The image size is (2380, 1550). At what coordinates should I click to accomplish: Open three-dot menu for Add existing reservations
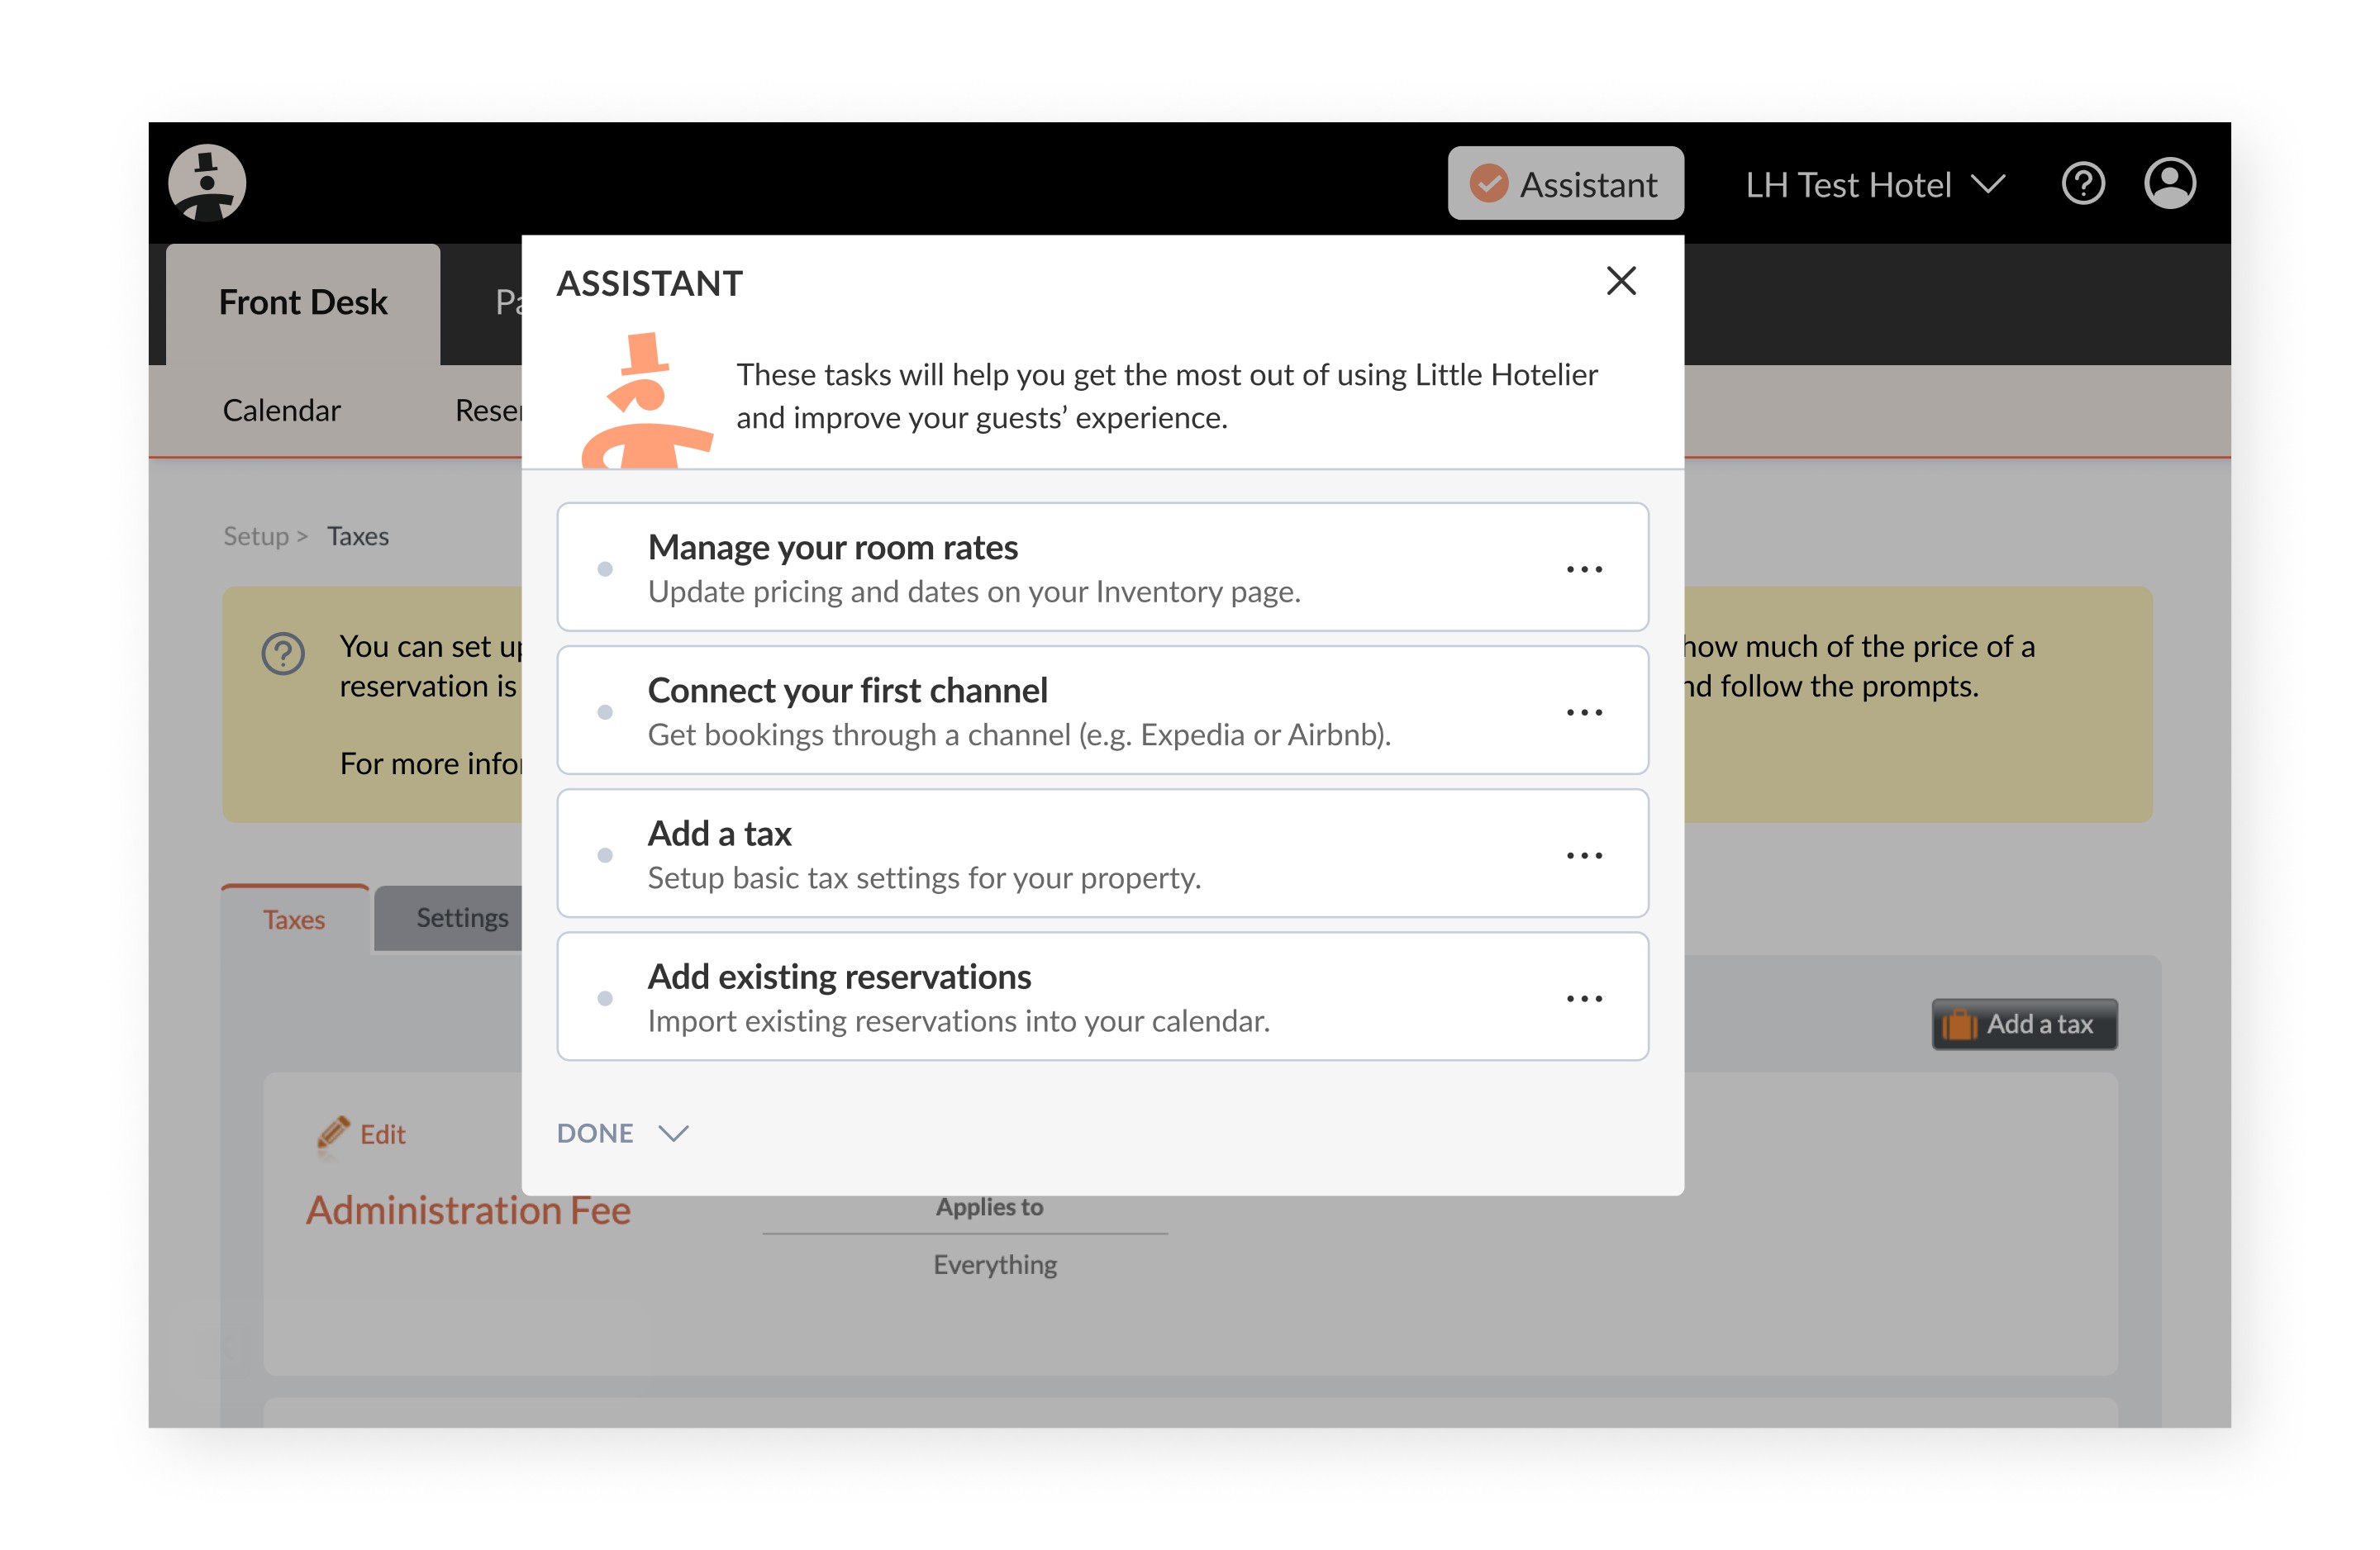click(x=1583, y=998)
